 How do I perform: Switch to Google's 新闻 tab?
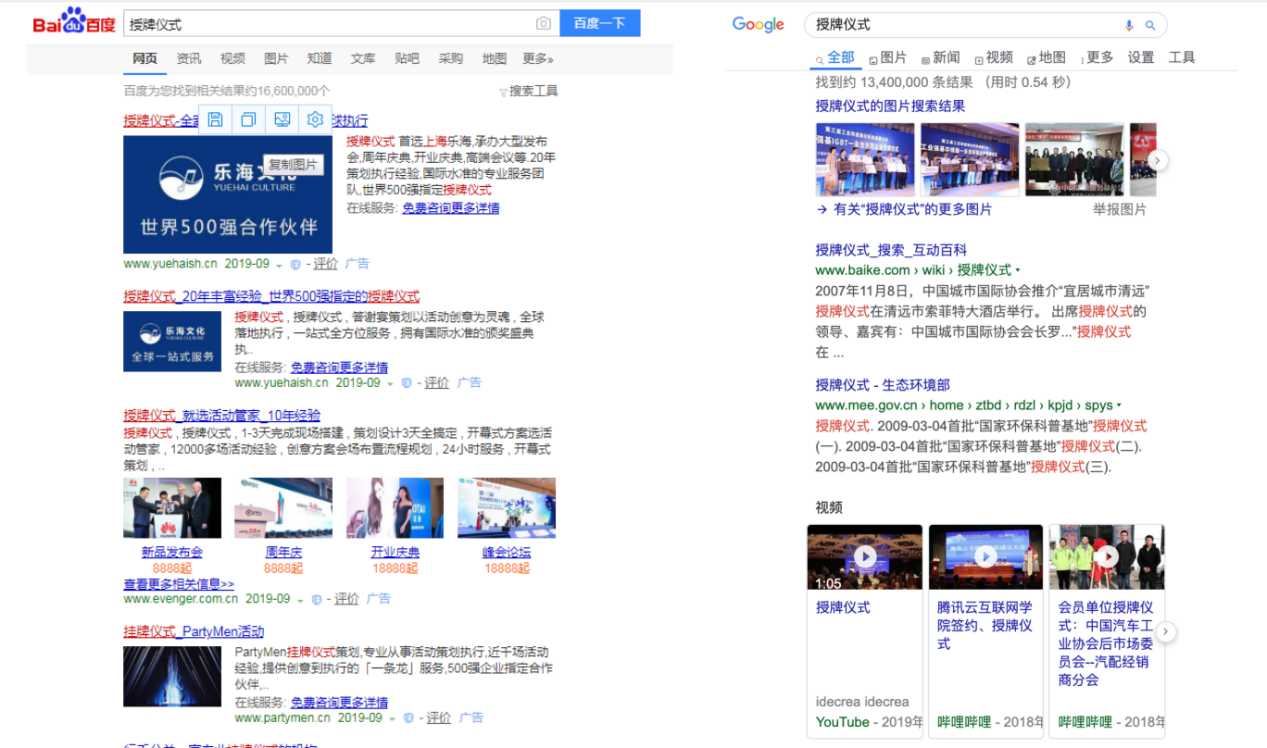(939, 58)
